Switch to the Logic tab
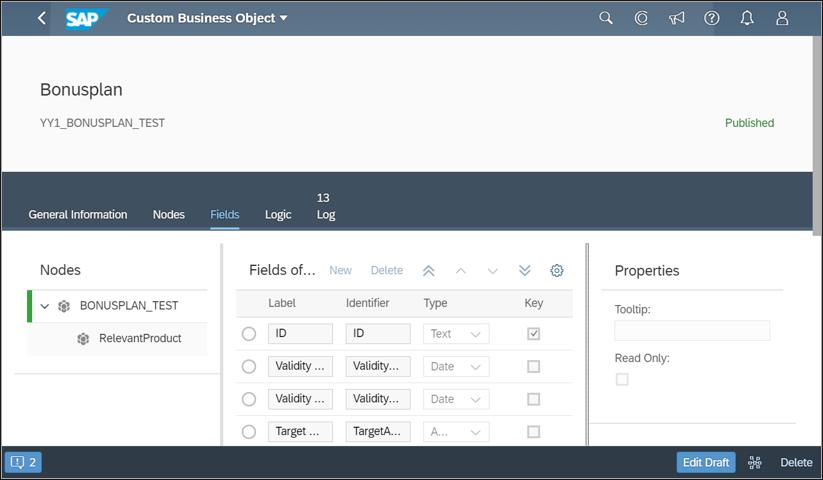The width and height of the screenshot is (823, 480). click(x=278, y=214)
